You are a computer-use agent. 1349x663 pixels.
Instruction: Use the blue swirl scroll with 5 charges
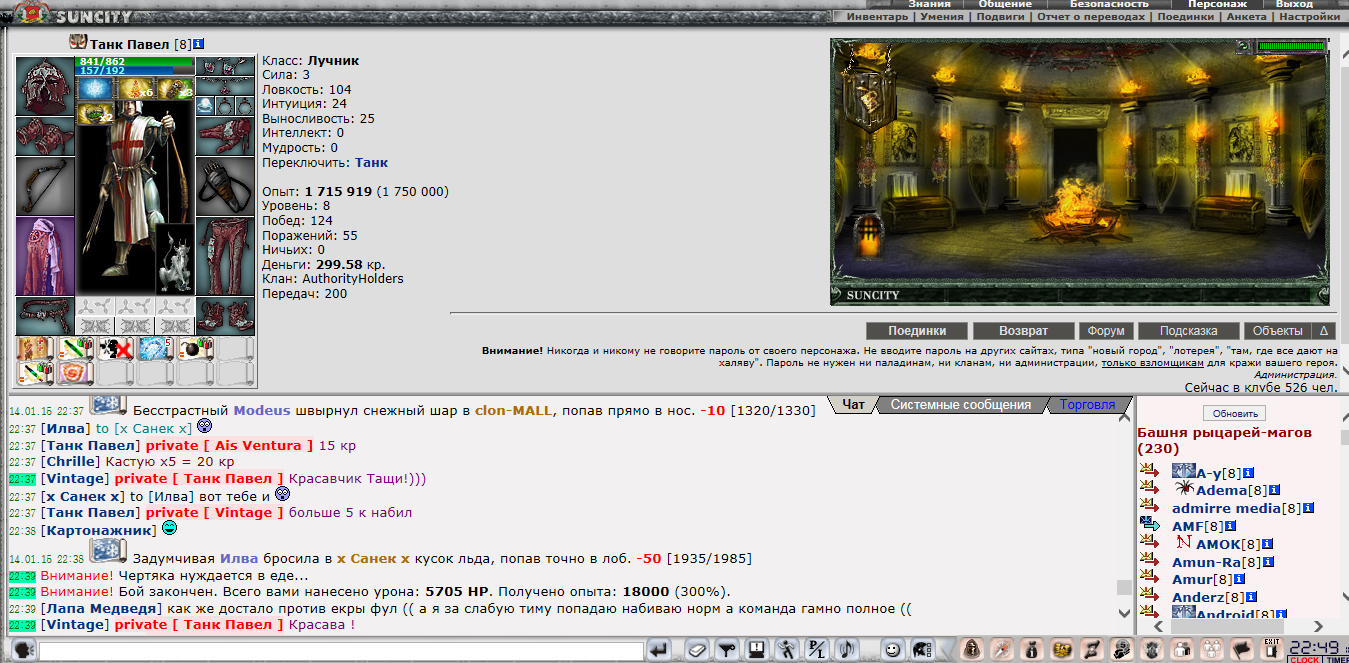156,349
